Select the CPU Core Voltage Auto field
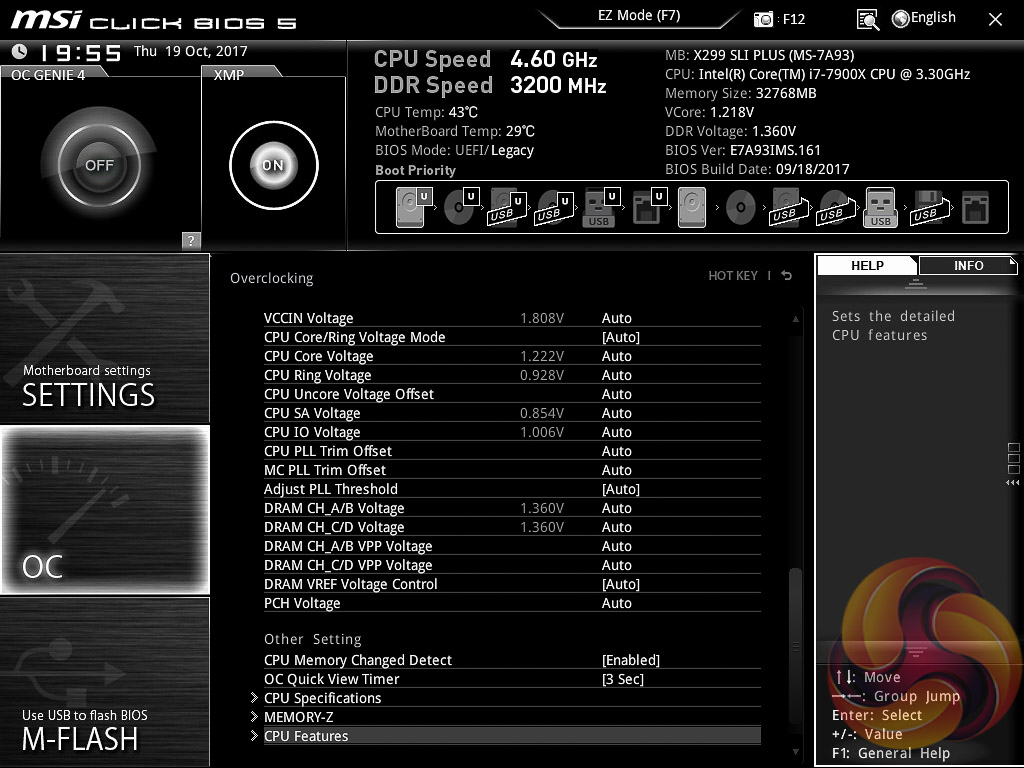 pos(616,356)
